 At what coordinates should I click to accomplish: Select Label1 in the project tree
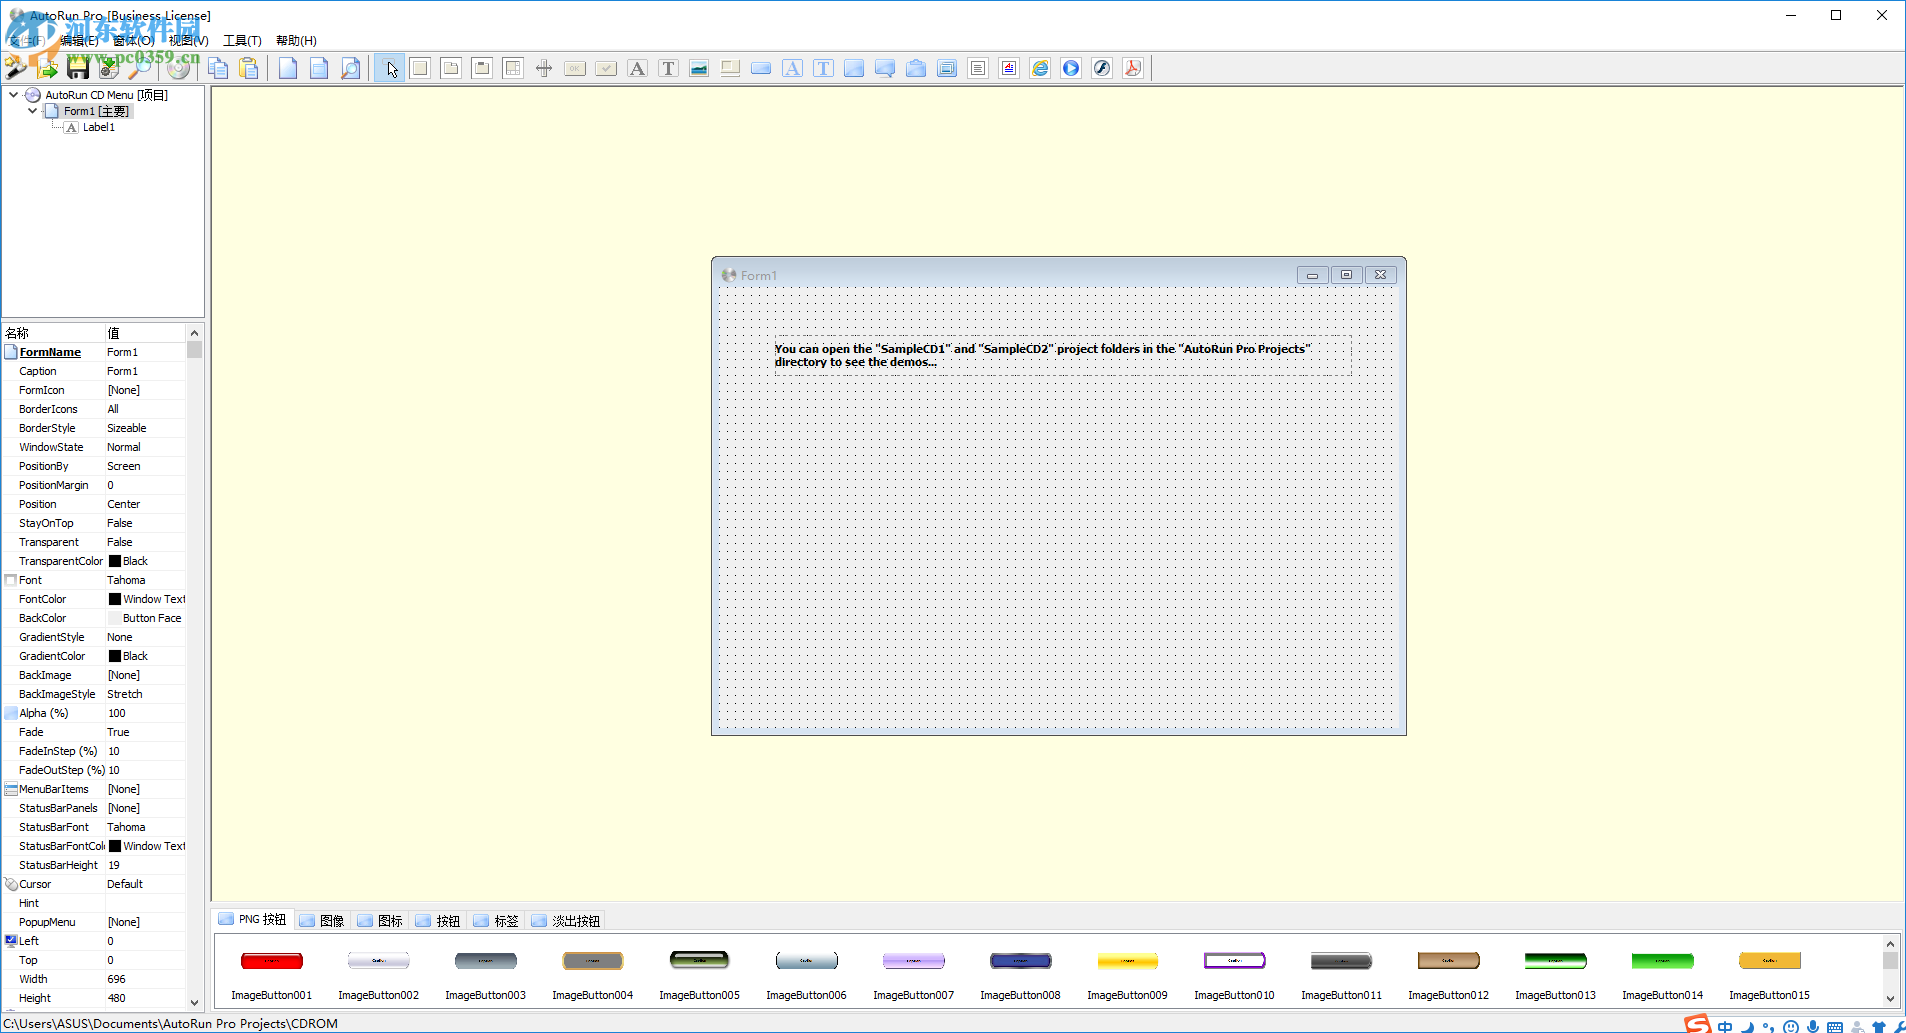click(x=98, y=127)
